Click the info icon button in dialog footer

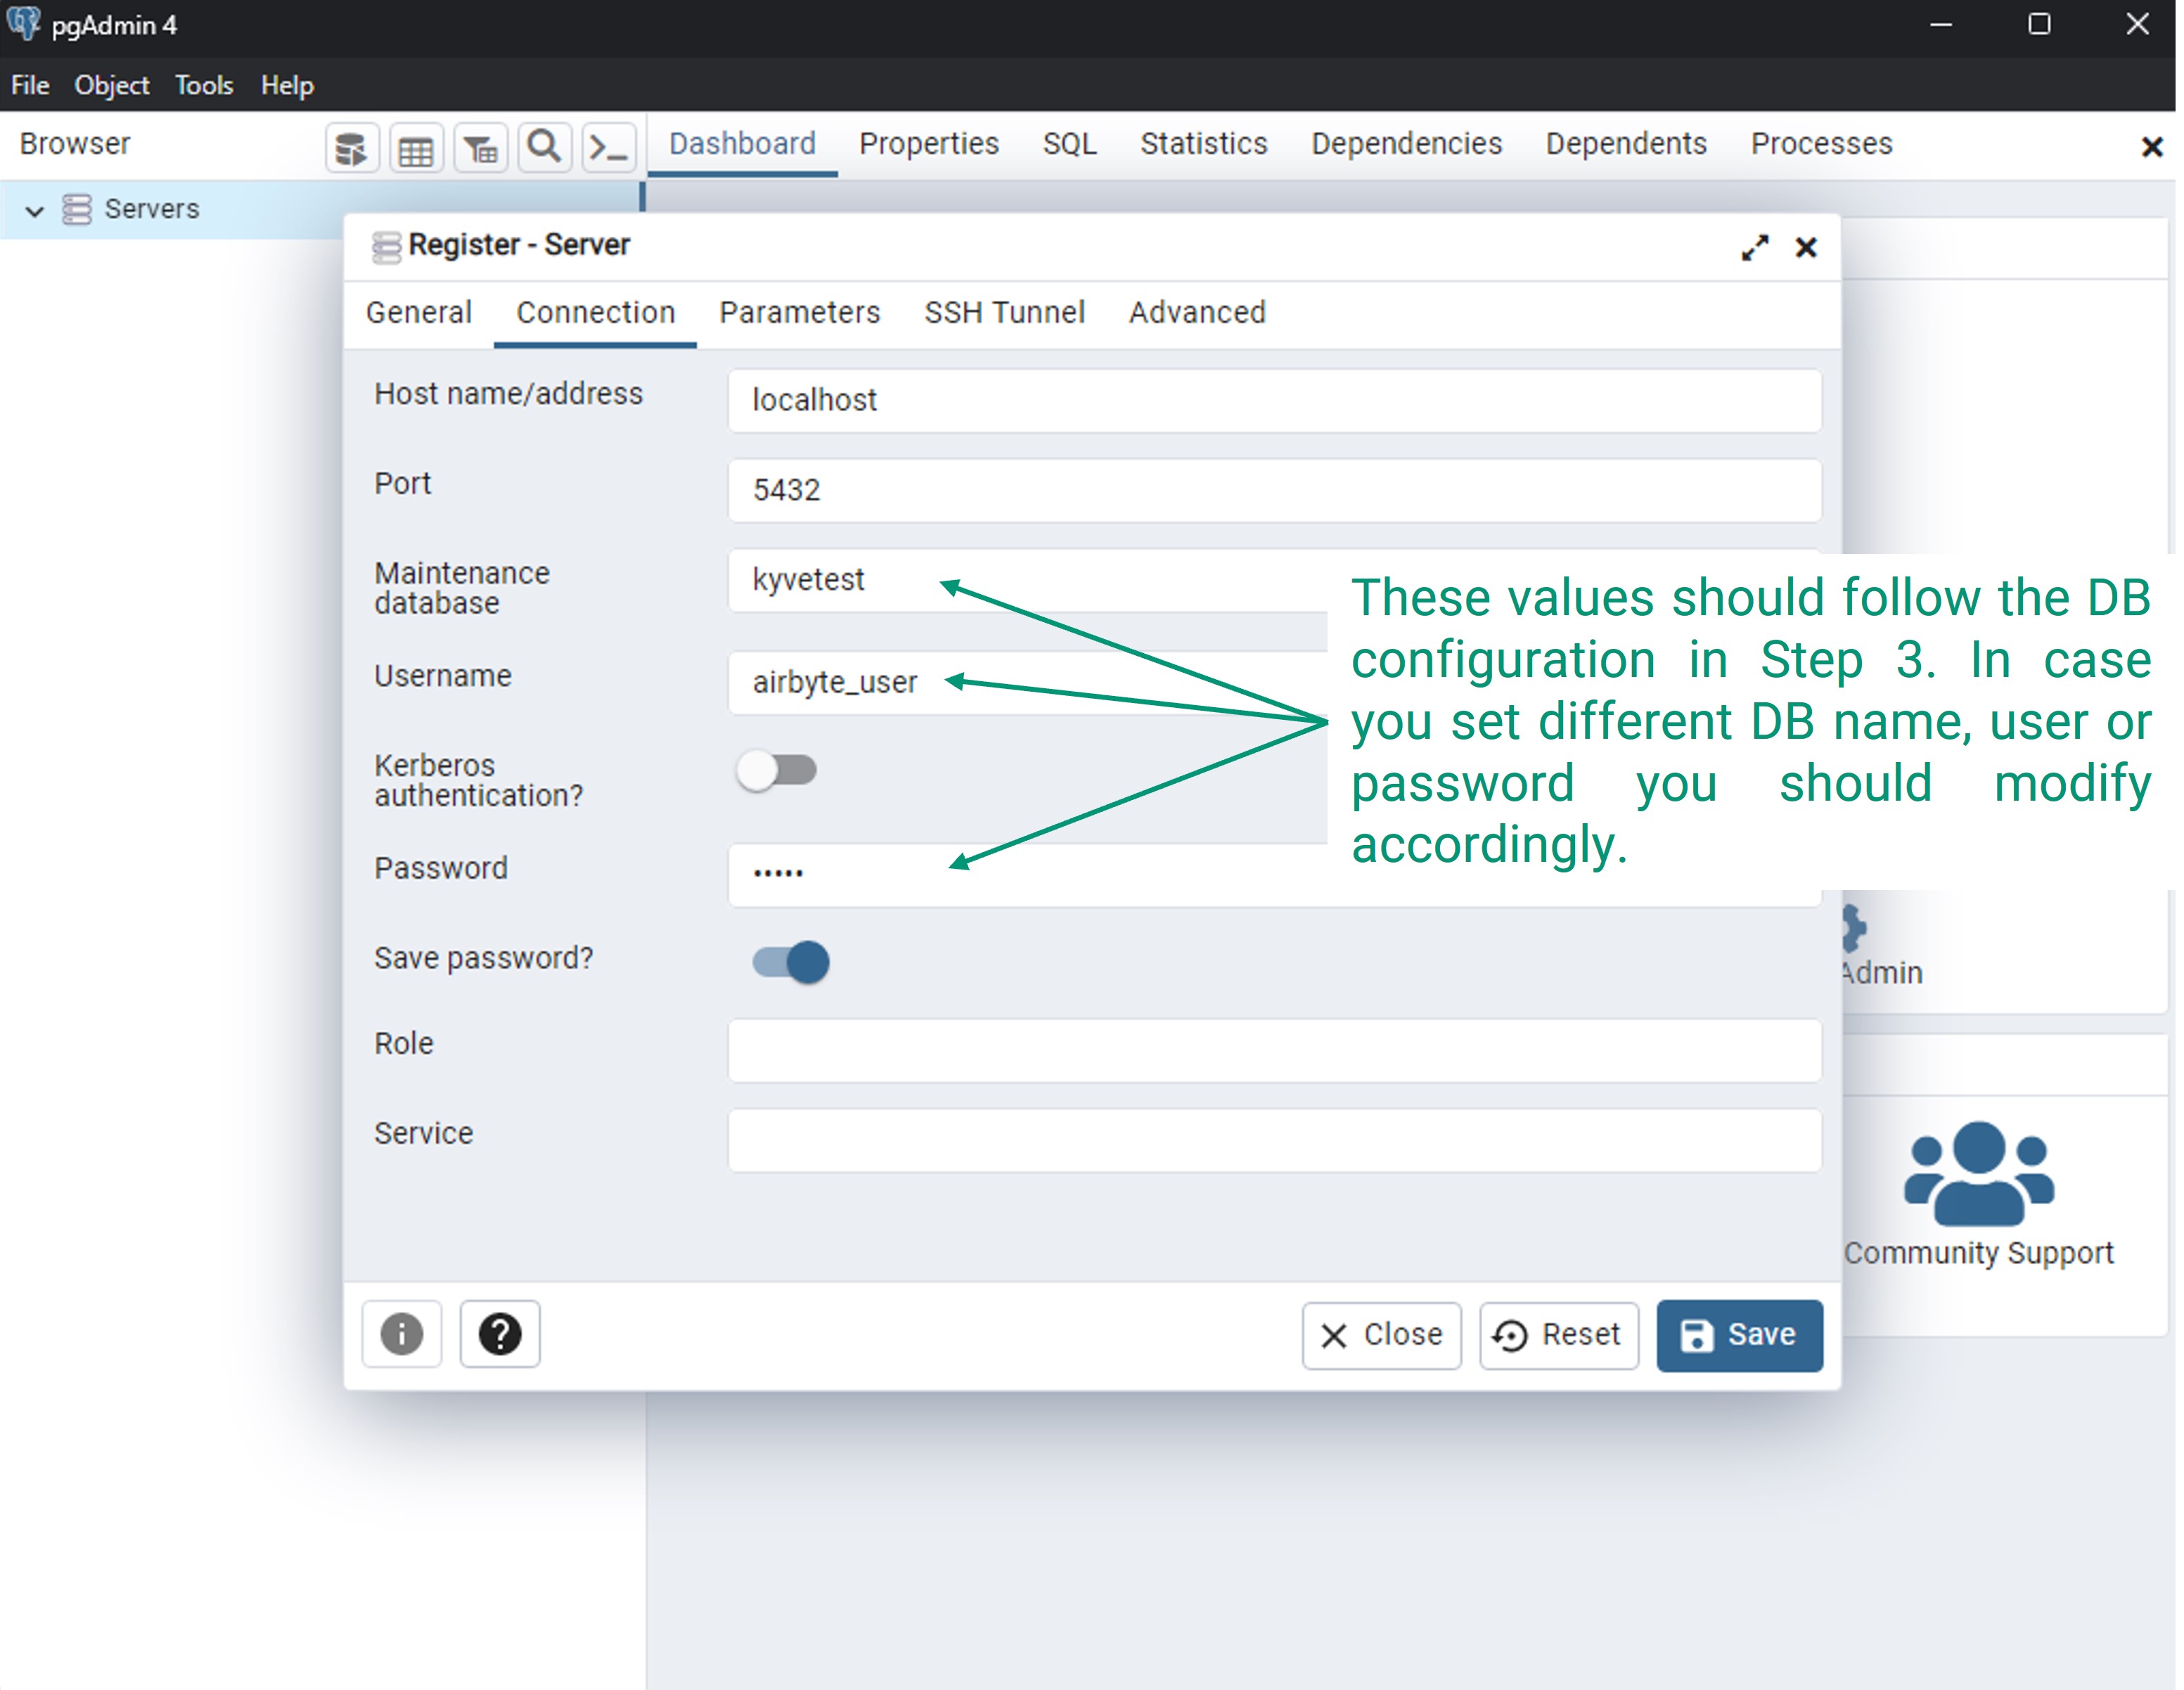(x=402, y=1334)
